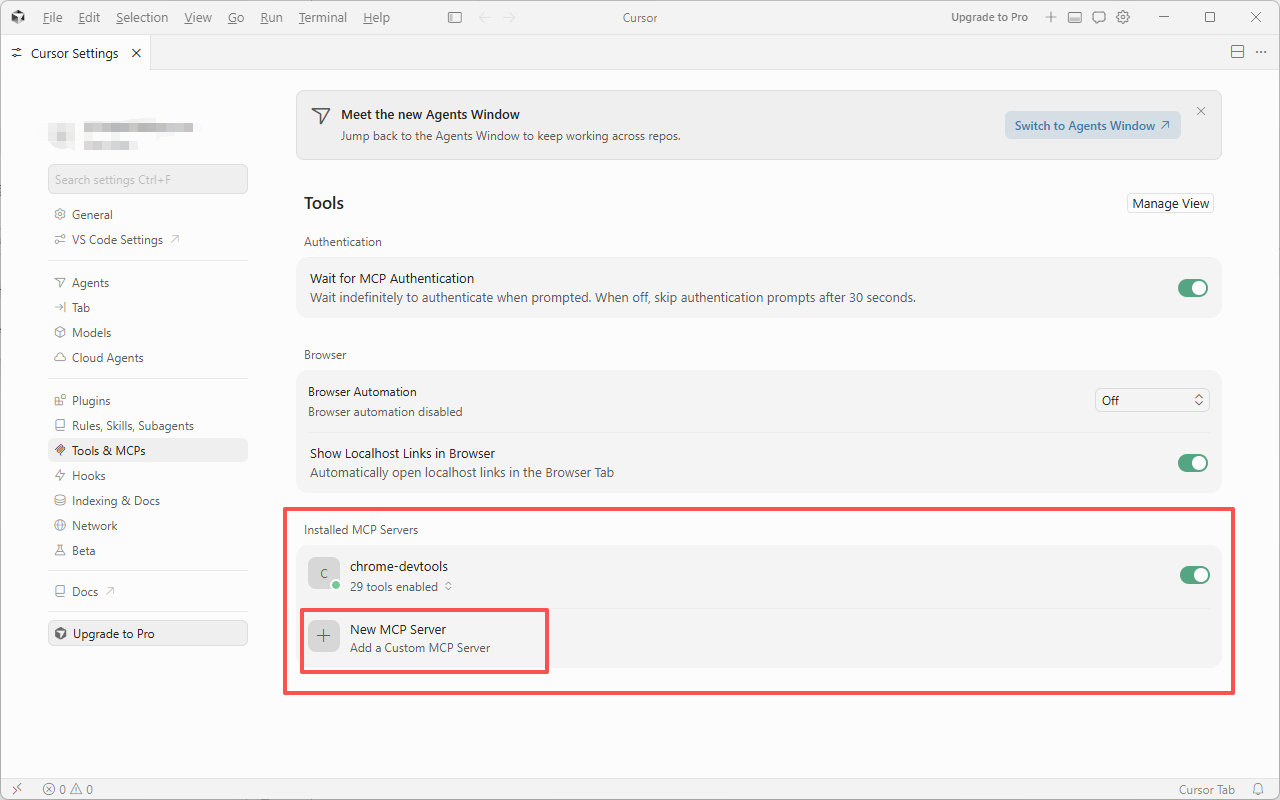Click Upgrade to Pro in title bar
Image resolution: width=1280 pixels, height=800 pixels.
click(990, 17)
